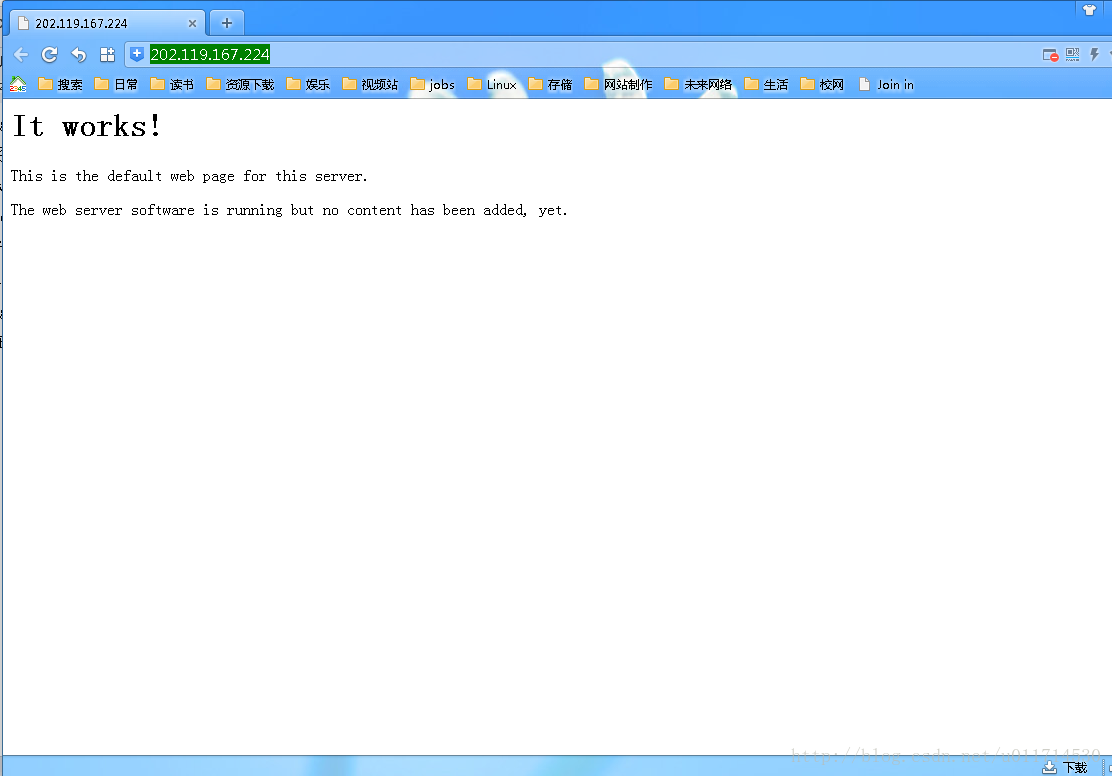Open the skin T-shirt icon
The width and height of the screenshot is (1112, 776).
1089,10
